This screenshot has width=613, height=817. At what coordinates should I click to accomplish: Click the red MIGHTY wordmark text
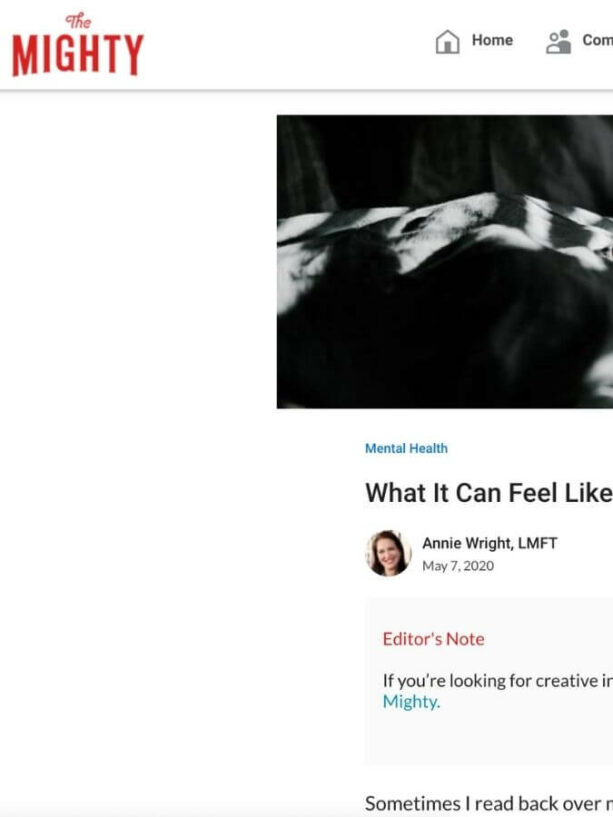[78, 55]
